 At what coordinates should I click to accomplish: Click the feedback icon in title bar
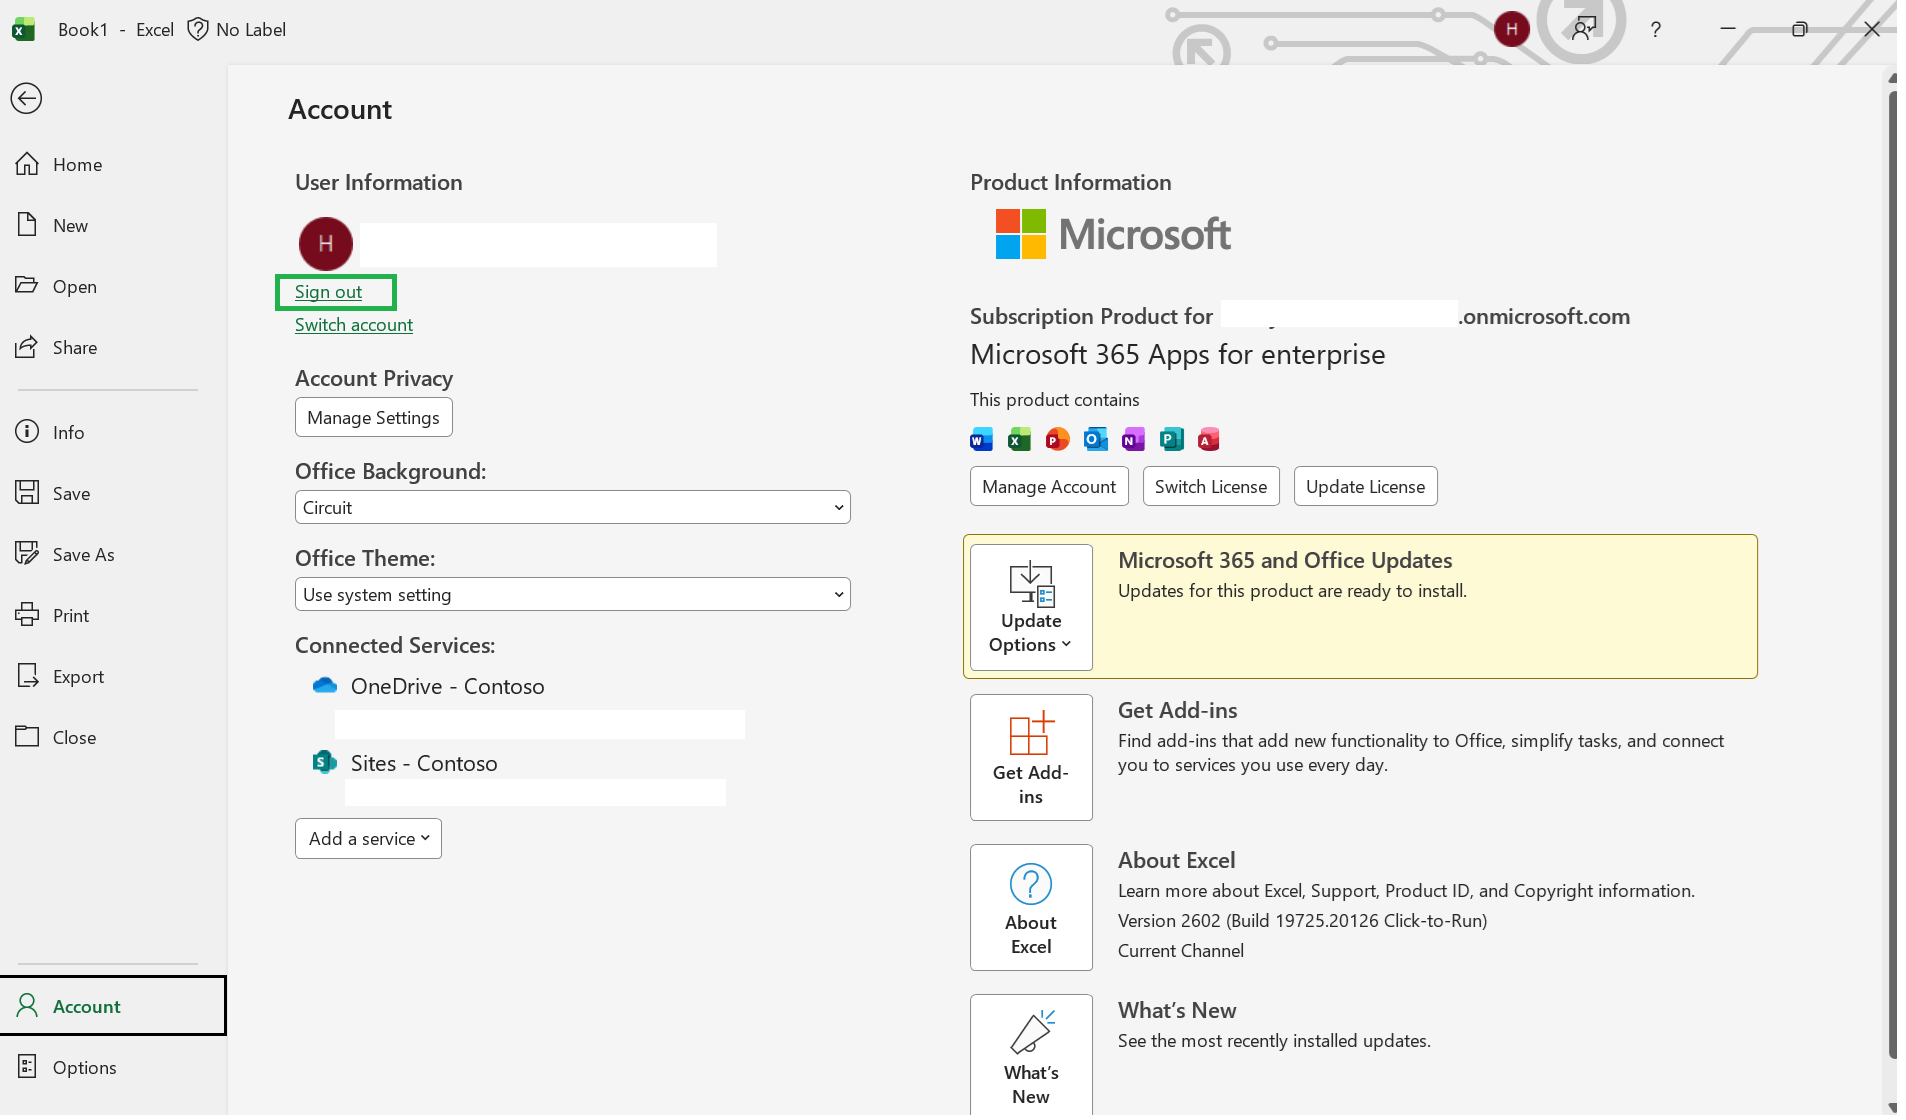[1584, 29]
